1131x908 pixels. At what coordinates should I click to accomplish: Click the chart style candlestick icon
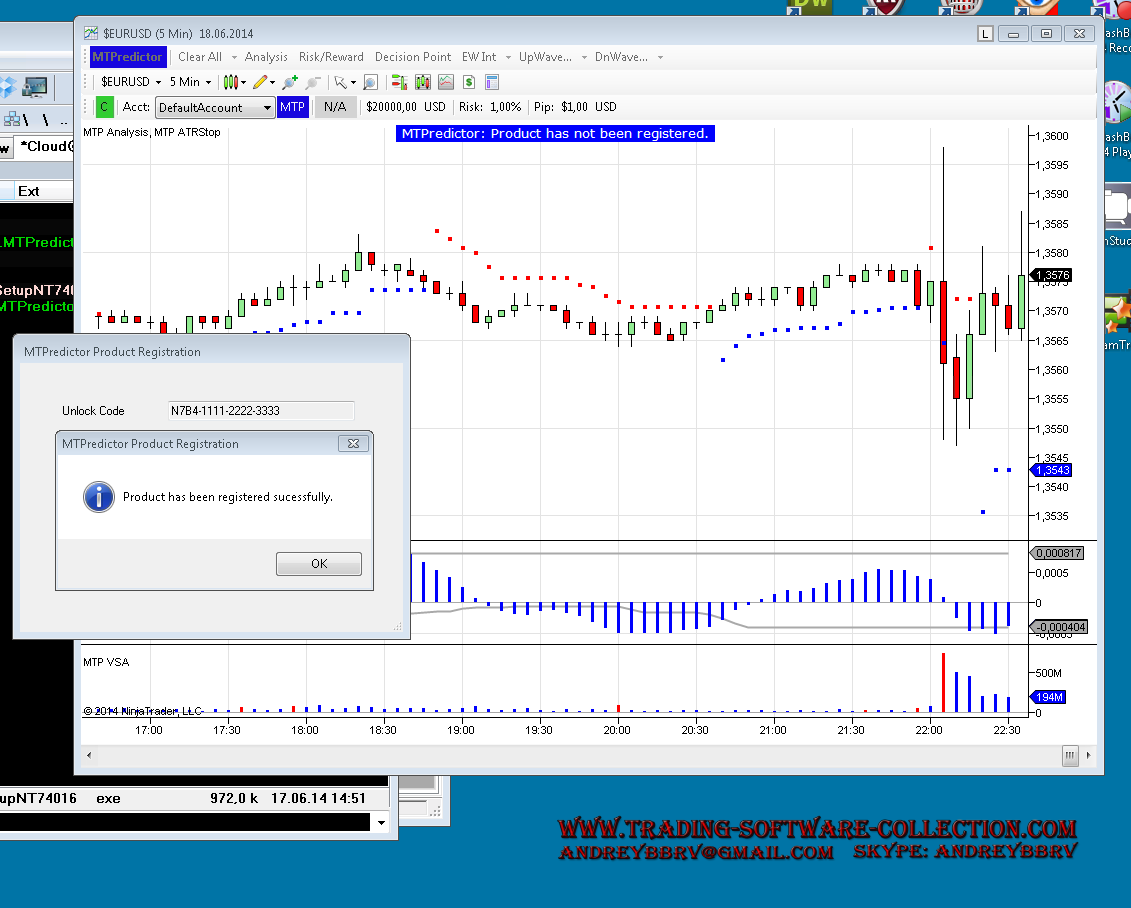point(231,82)
